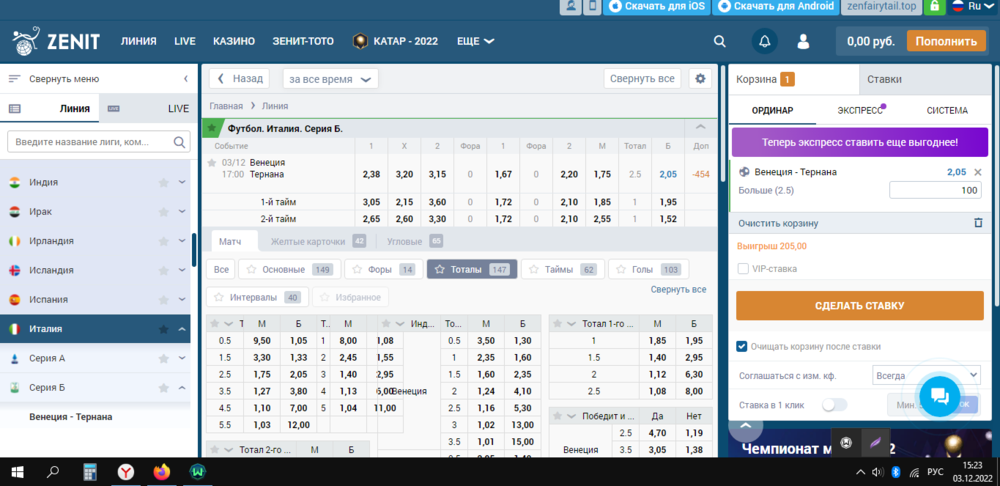Click the lock icon in the top bar
The width and height of the screenshot is (1000, 486).
[934, 6]
